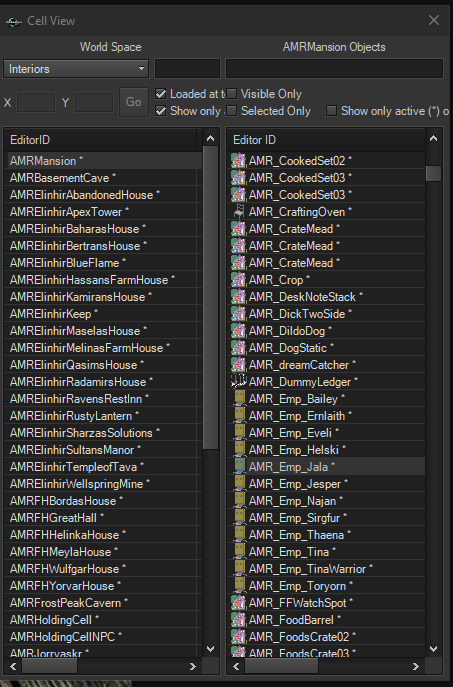The height and width of the screenshot is (687, 453).
Task: Enable the Visible Only checkbox
Action: coord(231,94)
